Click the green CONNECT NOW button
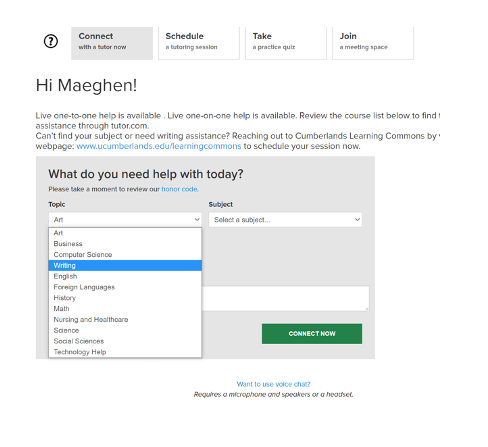Screen dimensions: 488x447 [x=312, y=334]
